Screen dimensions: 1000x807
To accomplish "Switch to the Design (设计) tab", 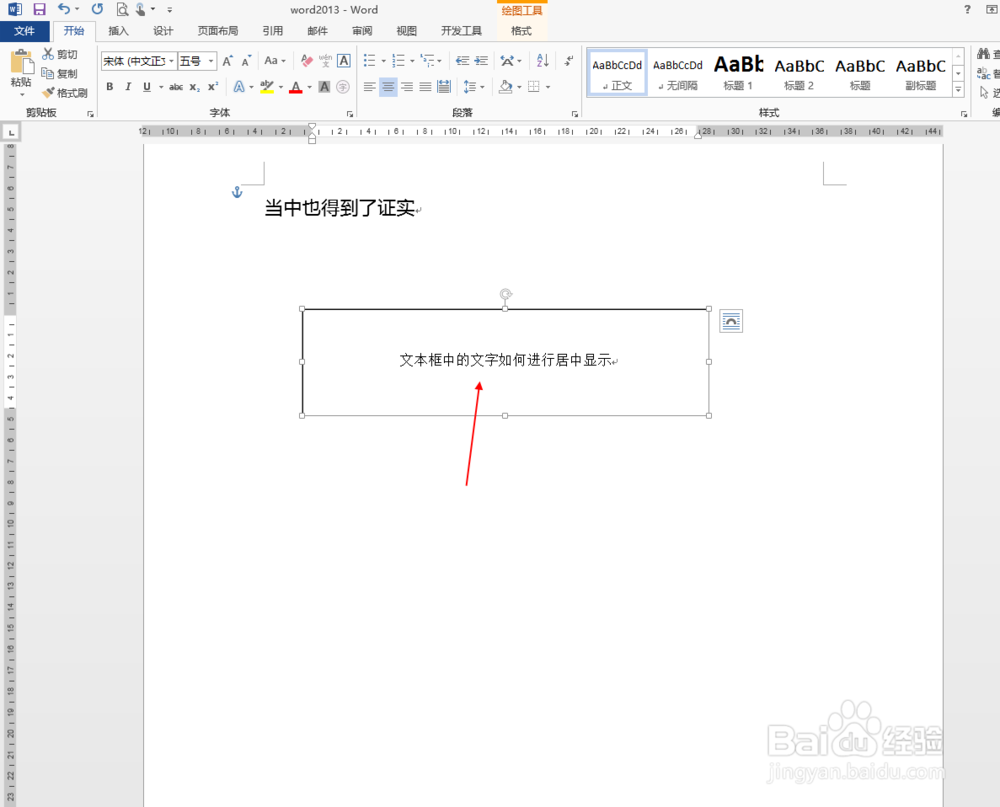I will [x=163, y=31].
